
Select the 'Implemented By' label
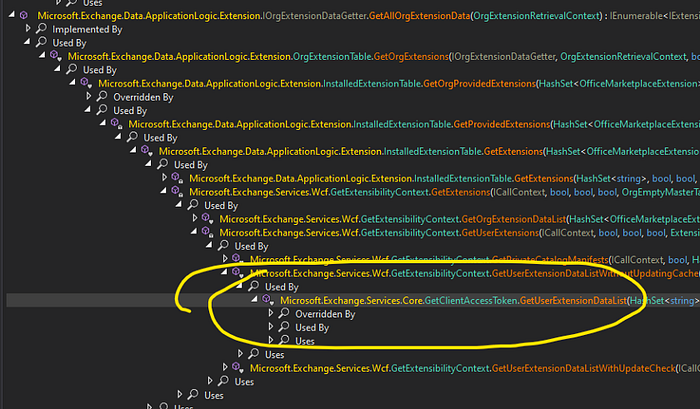click(x=87, y=29)
